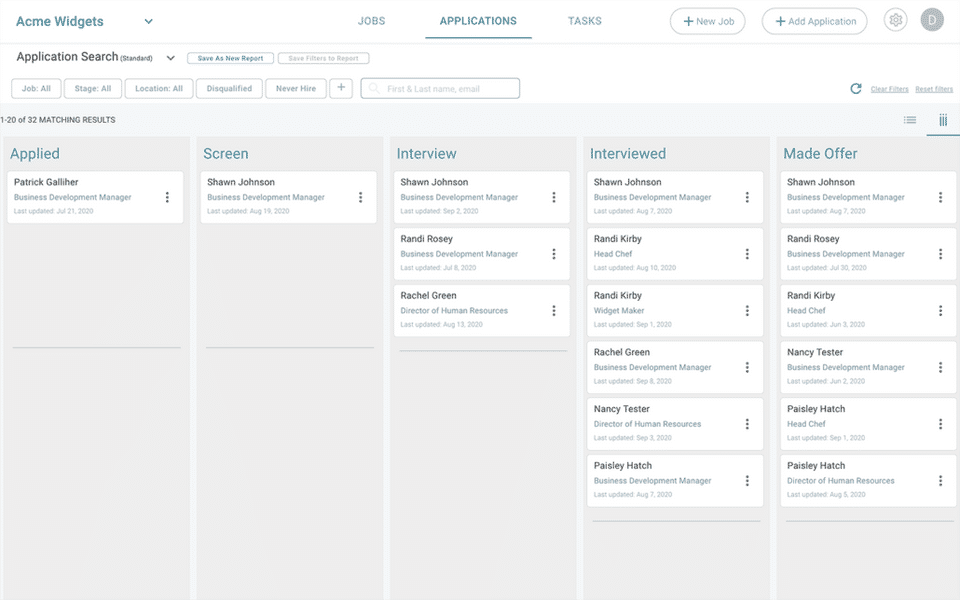Open options for Nancy Tester in Made Offer

coord(940,367)
